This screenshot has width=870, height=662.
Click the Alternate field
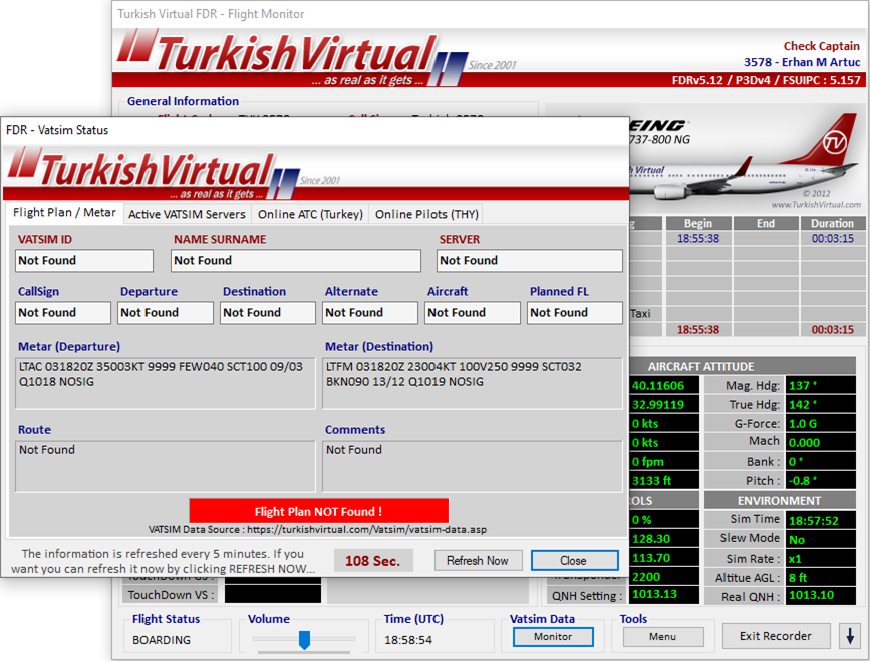click(370, 312)
